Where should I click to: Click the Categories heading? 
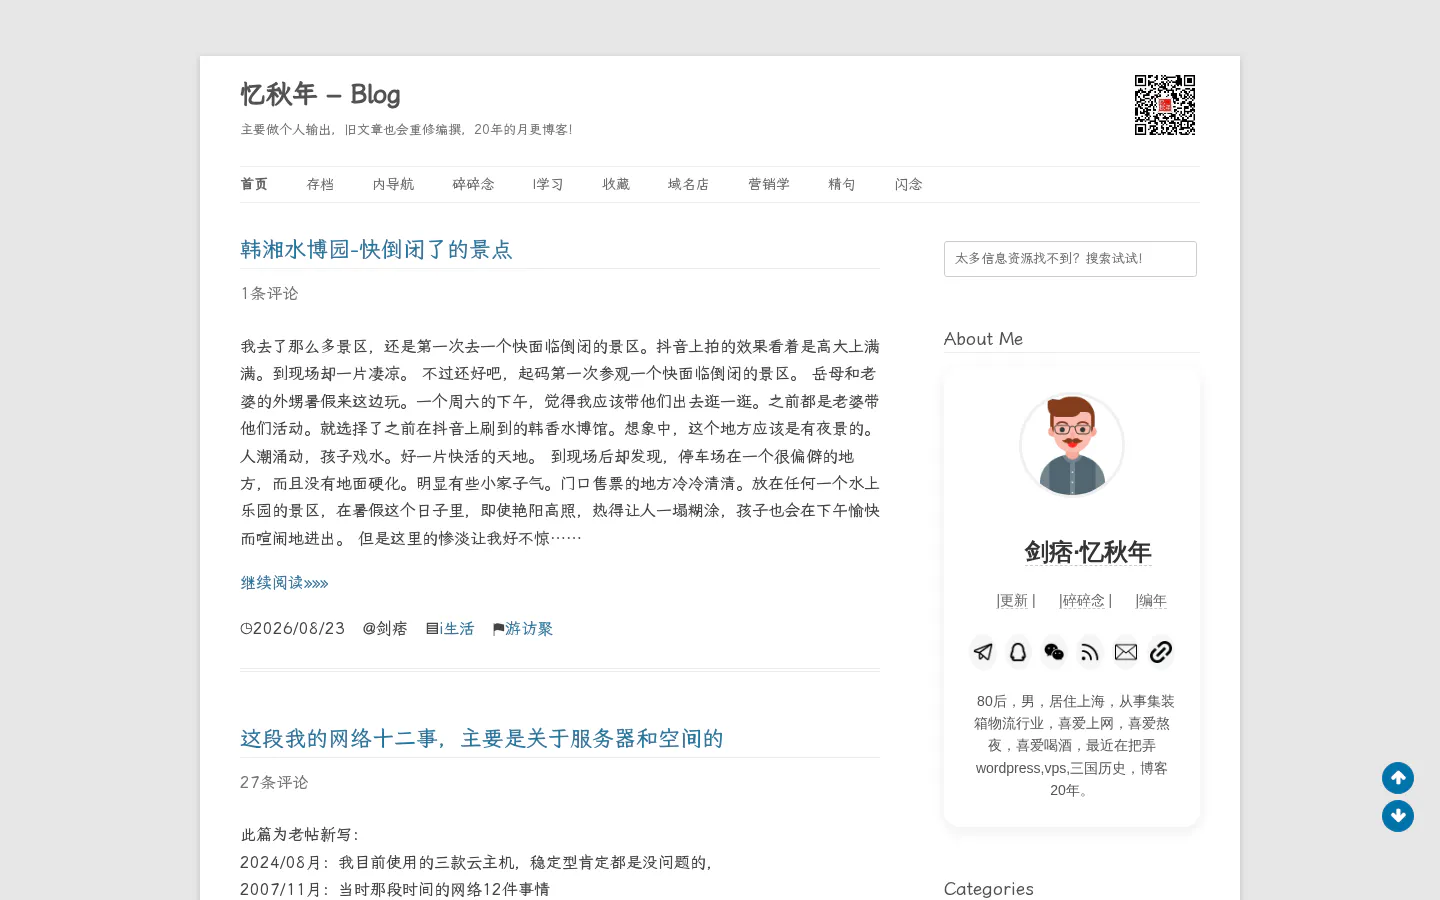(x=989, y=889)
